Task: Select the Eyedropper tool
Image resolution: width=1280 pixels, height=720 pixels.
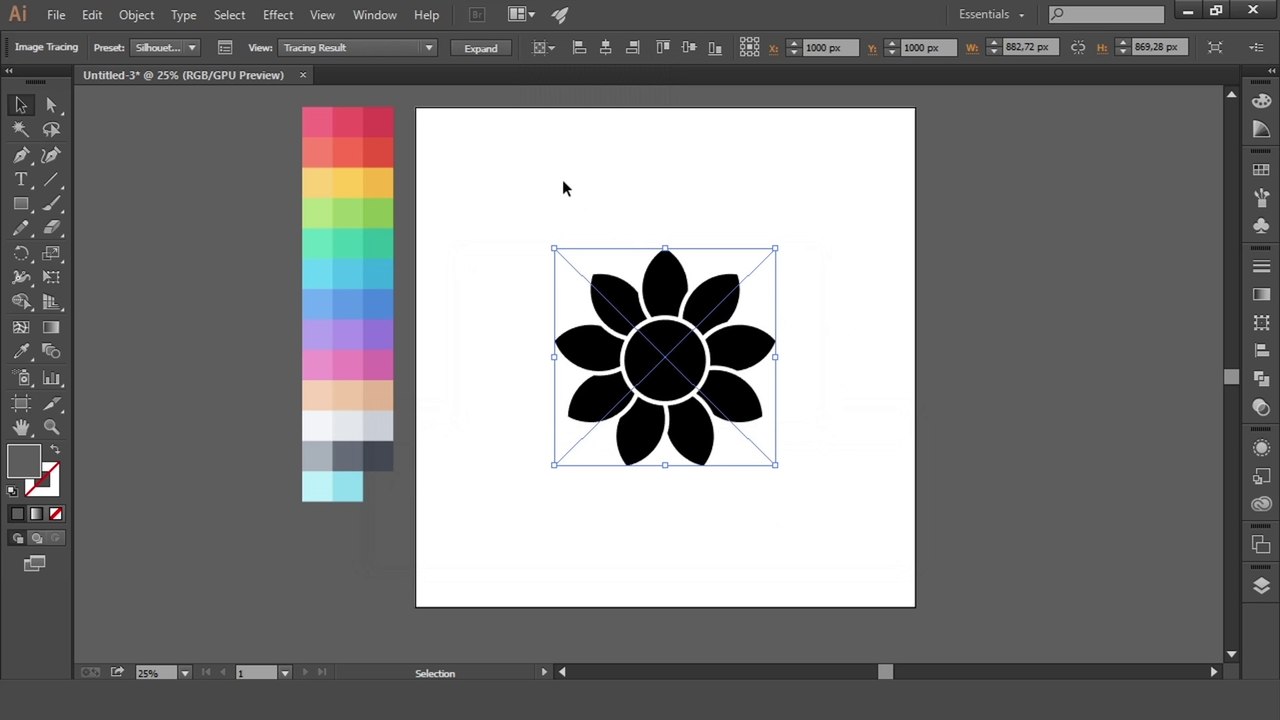Action: [21, 352]
